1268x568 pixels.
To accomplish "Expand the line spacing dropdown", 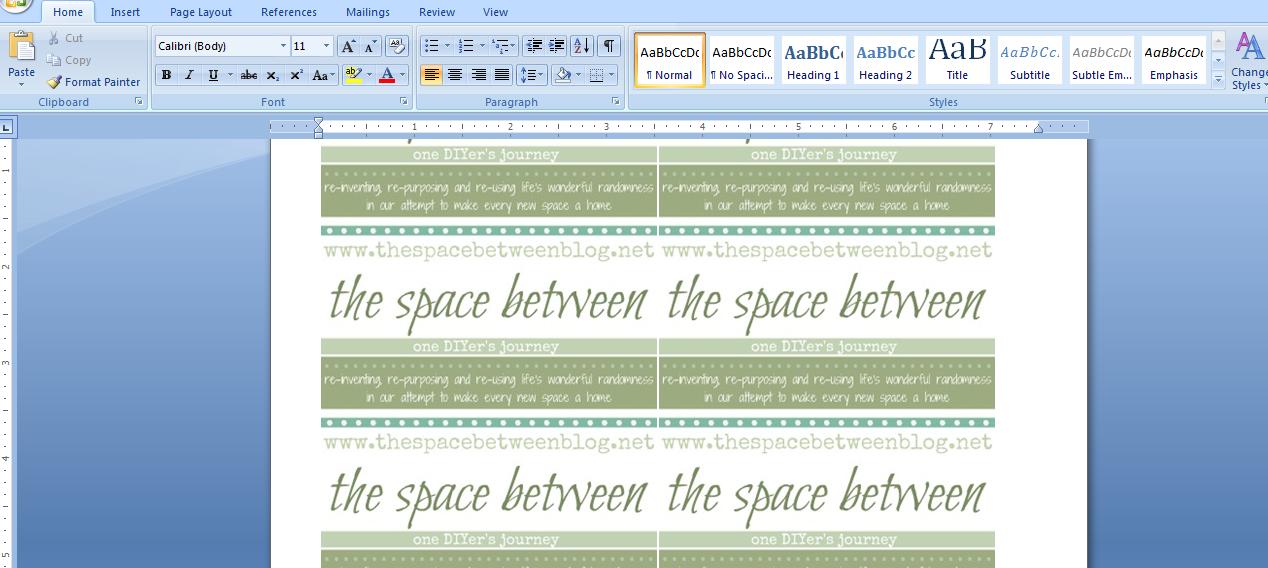I will click(x=541, y=75).
